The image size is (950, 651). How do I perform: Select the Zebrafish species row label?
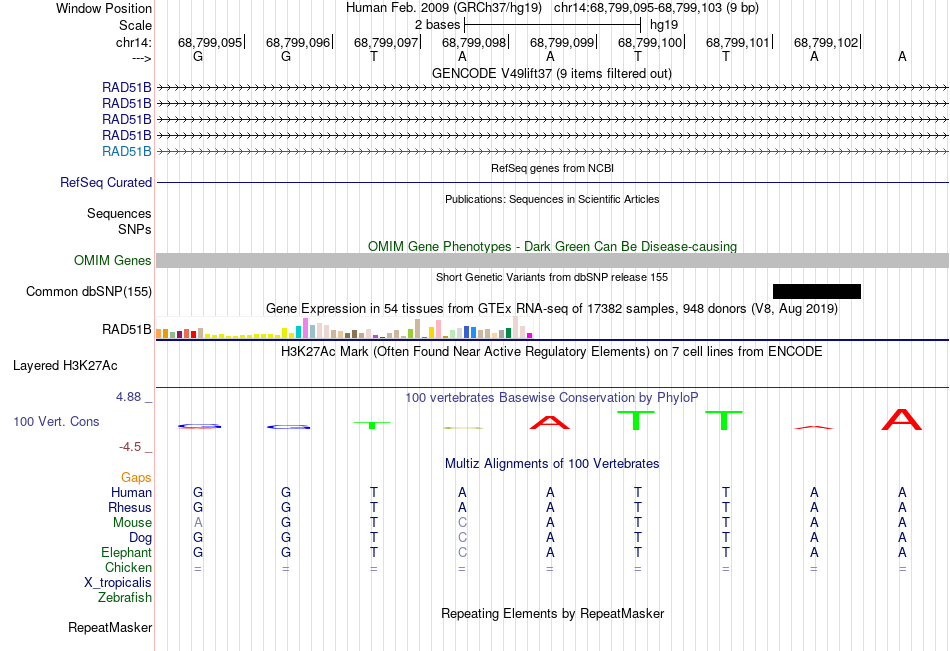point(125,598)
